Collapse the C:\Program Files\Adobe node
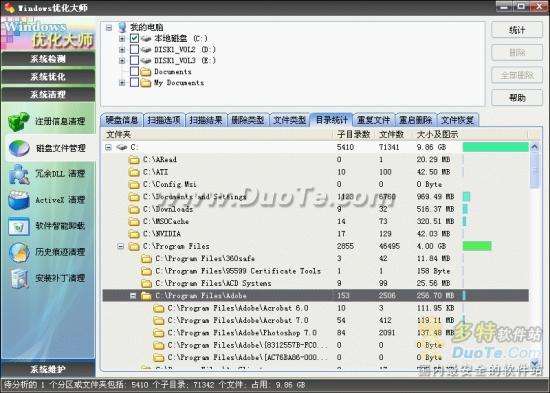550x393 pixels. click(133, 296)
